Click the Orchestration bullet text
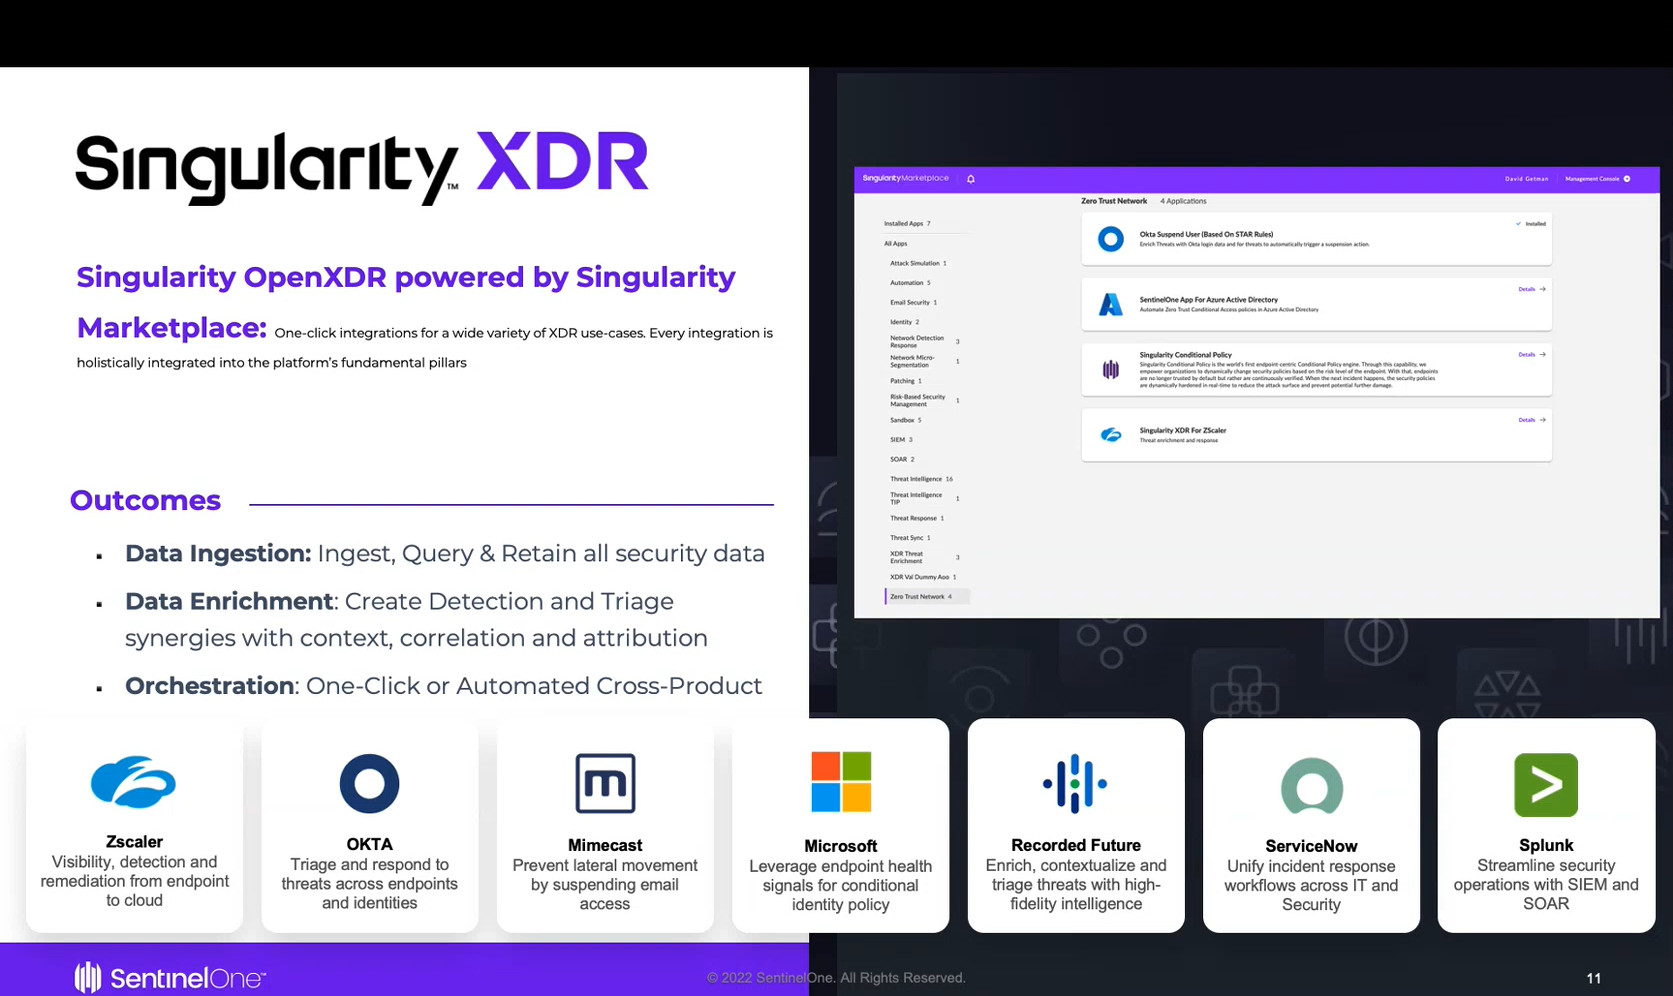 click(443, 685)
